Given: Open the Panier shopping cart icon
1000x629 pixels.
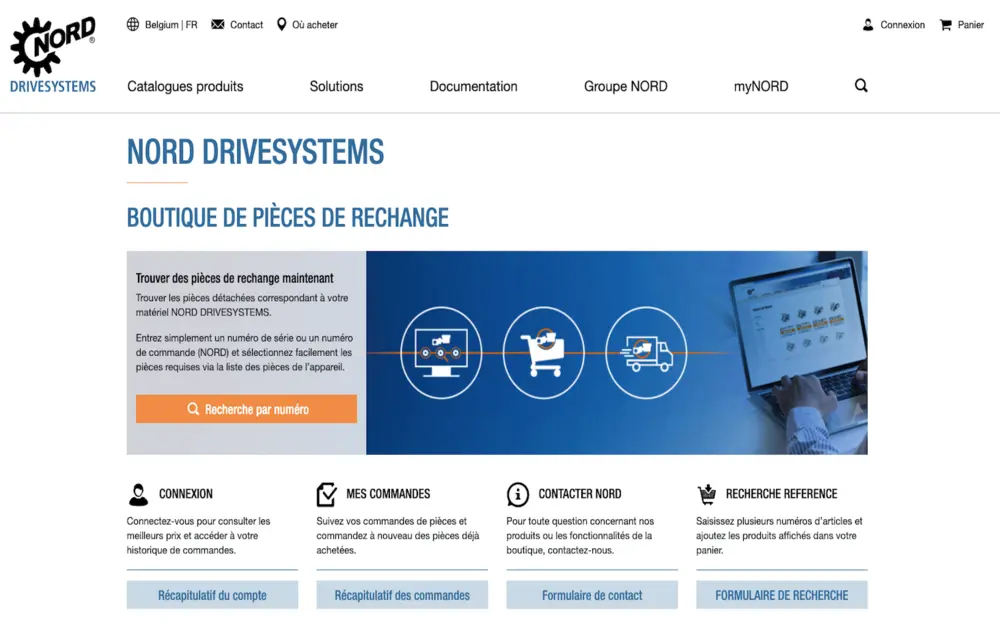Looking at the screenshot, I should (945, 25).
